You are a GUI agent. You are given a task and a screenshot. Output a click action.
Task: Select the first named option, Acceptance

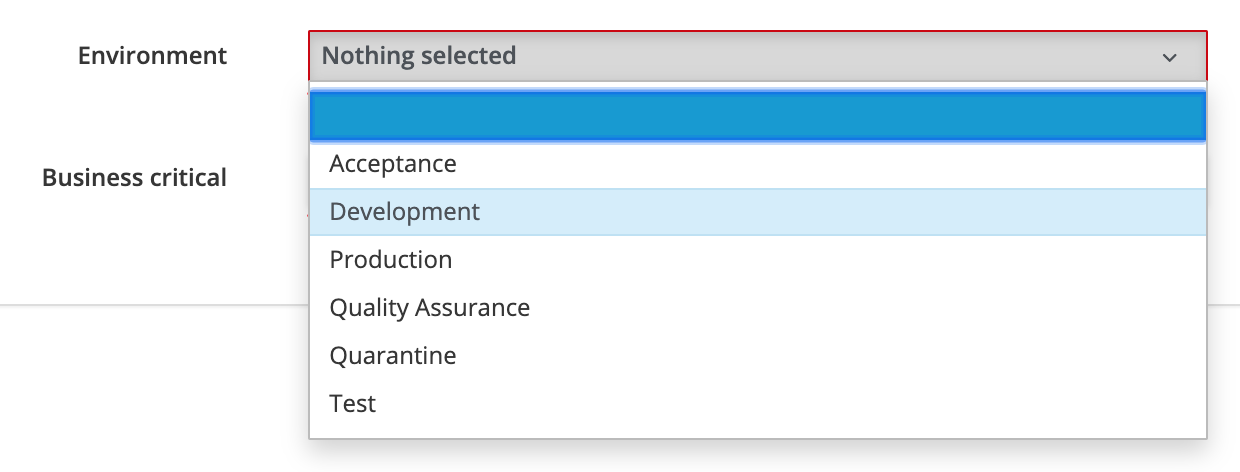tap(758, 164)
